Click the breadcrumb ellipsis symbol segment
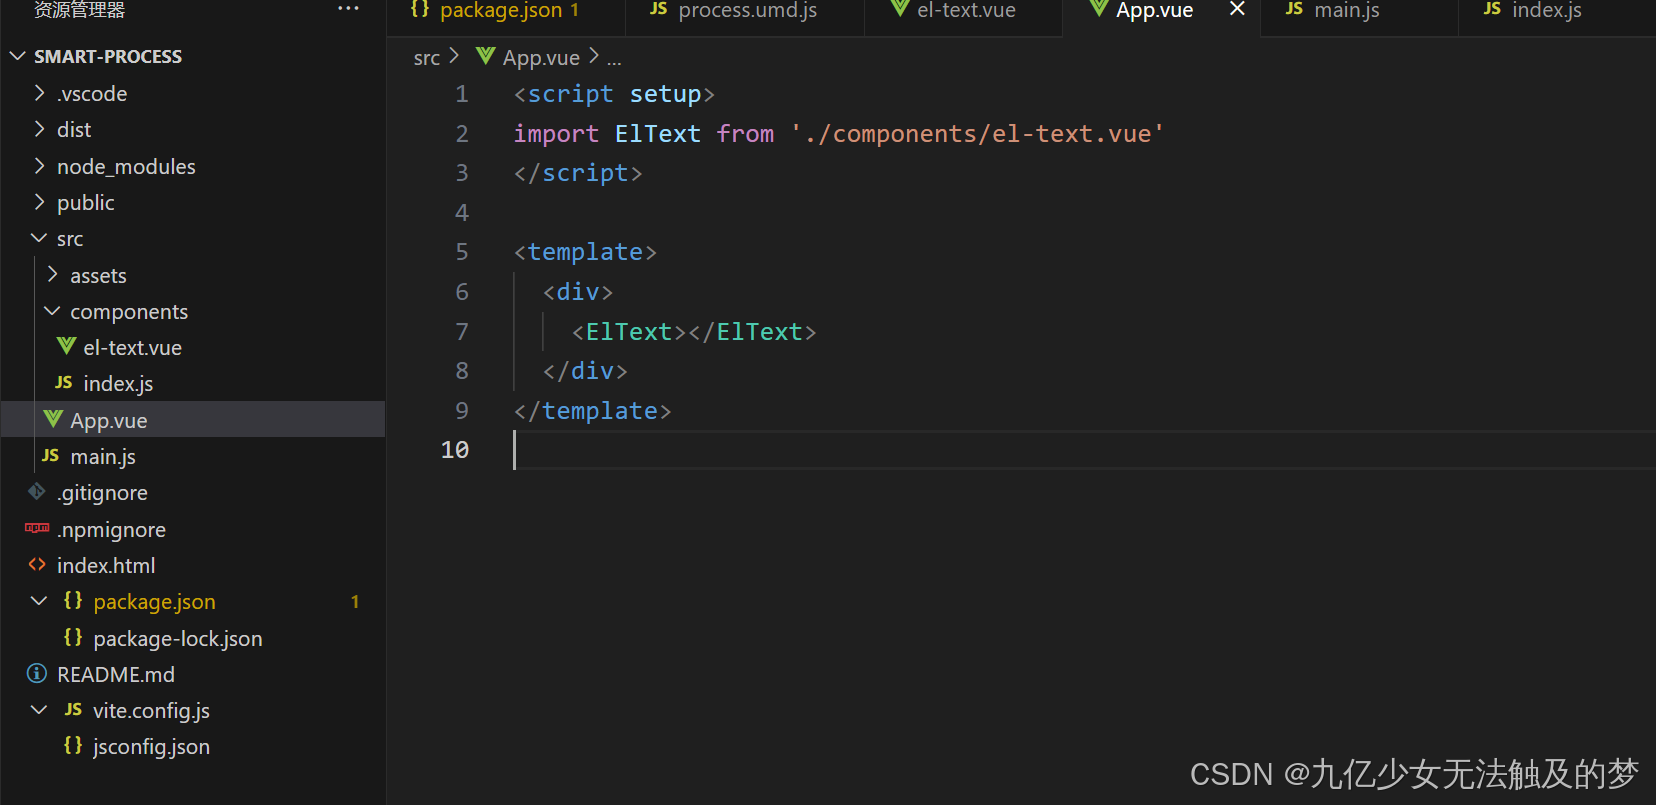This screenshot has width=1656, height=805. (614, 60)
